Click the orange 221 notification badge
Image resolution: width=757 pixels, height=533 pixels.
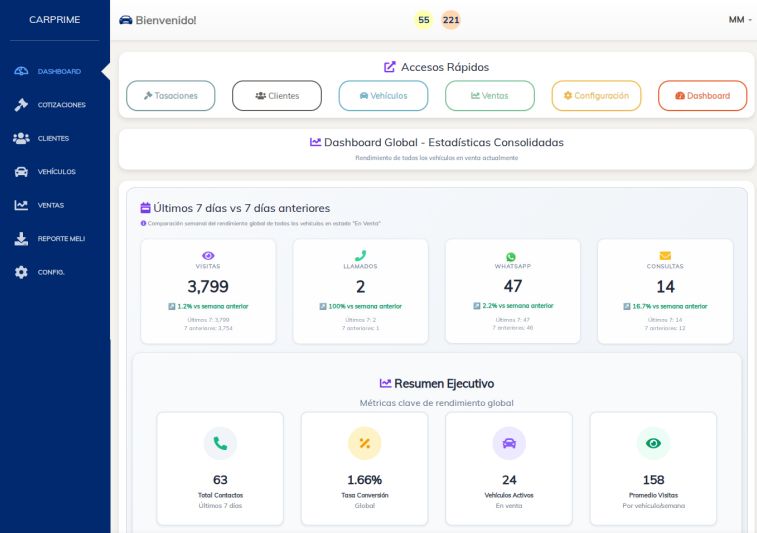(451, 20)
